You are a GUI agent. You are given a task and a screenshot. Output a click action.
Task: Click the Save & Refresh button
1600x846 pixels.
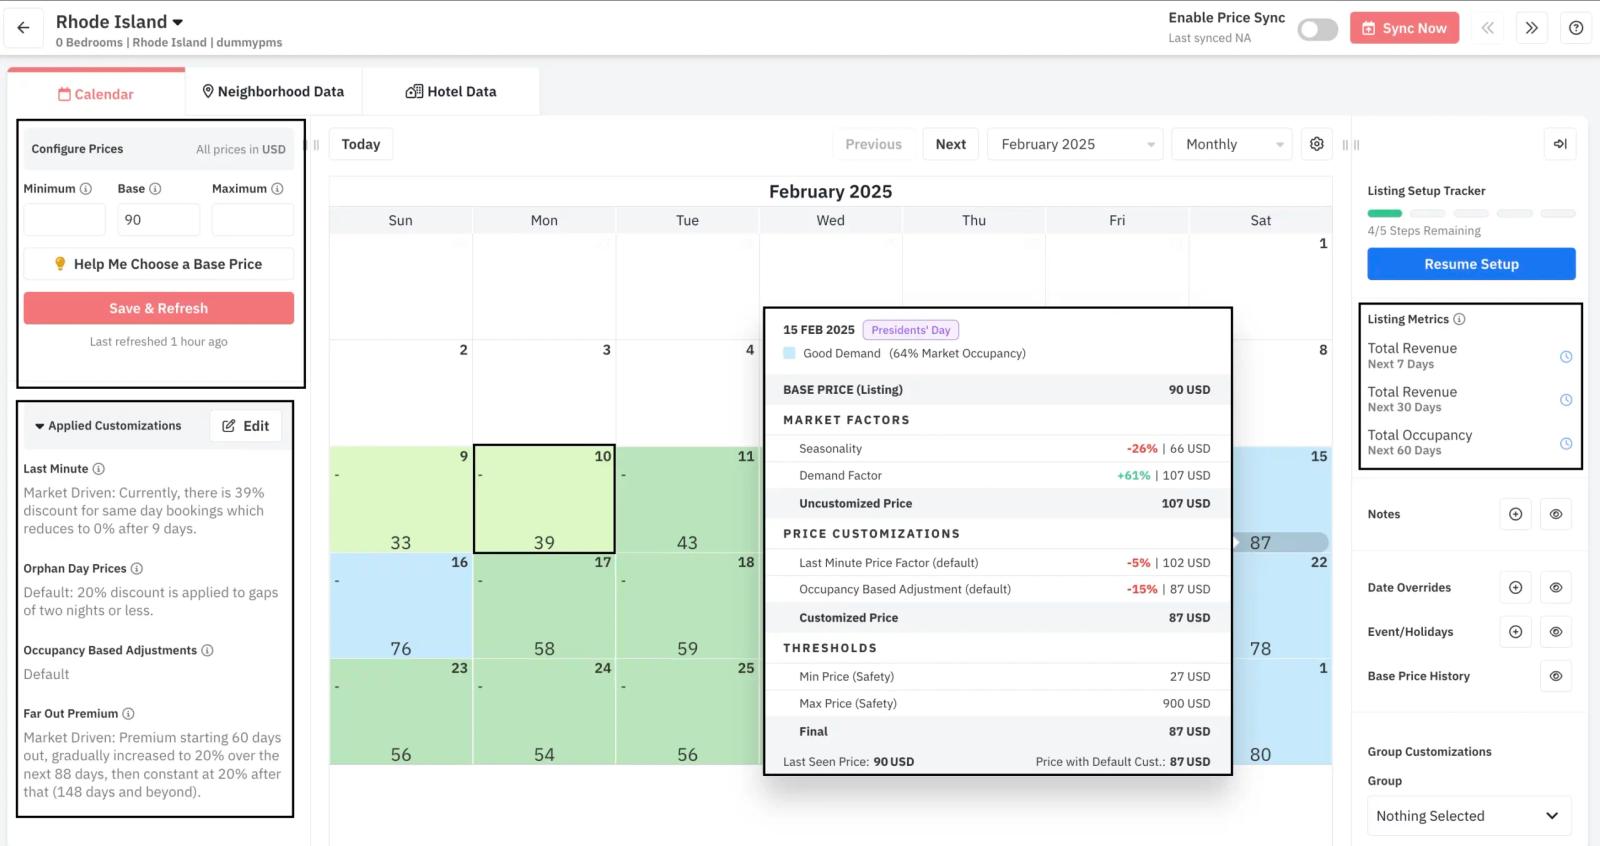[x=159, y=308]
